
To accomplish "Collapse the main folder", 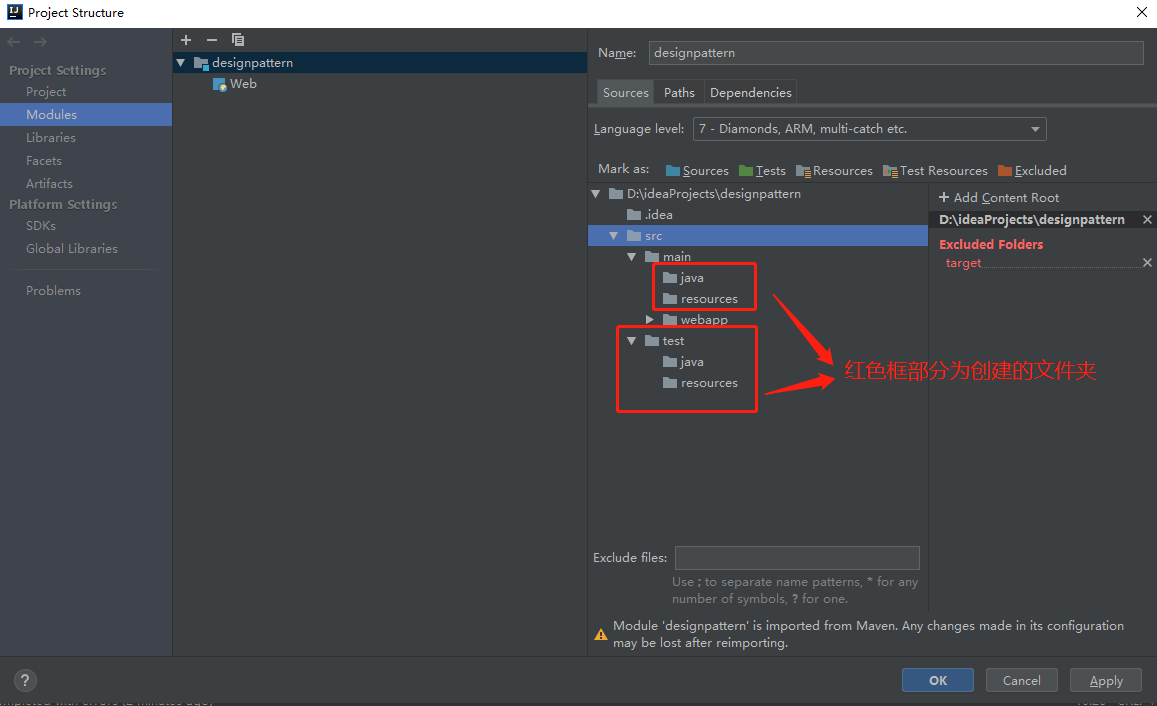I will pyautogui.click(x=632, y=257).
